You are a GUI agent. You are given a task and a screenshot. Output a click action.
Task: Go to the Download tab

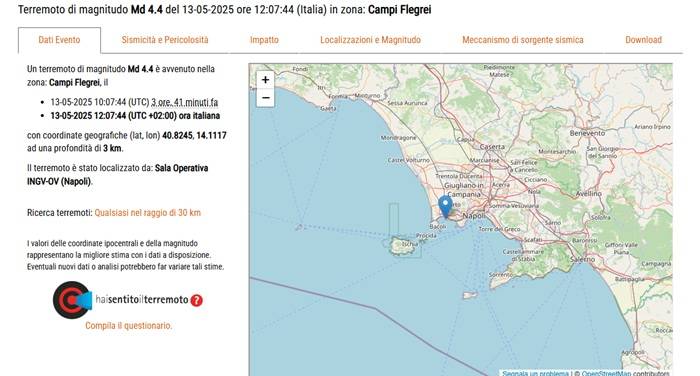643,40
